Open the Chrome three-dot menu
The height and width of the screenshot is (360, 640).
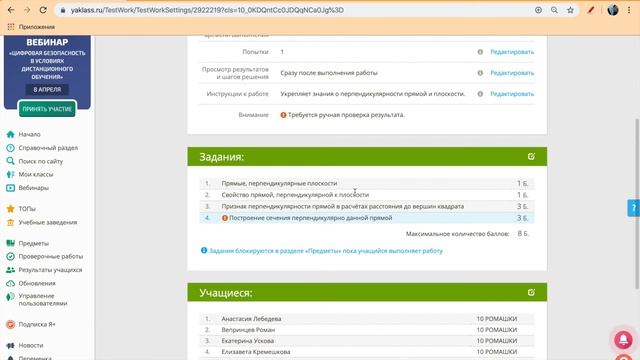(x=629, y=10)
